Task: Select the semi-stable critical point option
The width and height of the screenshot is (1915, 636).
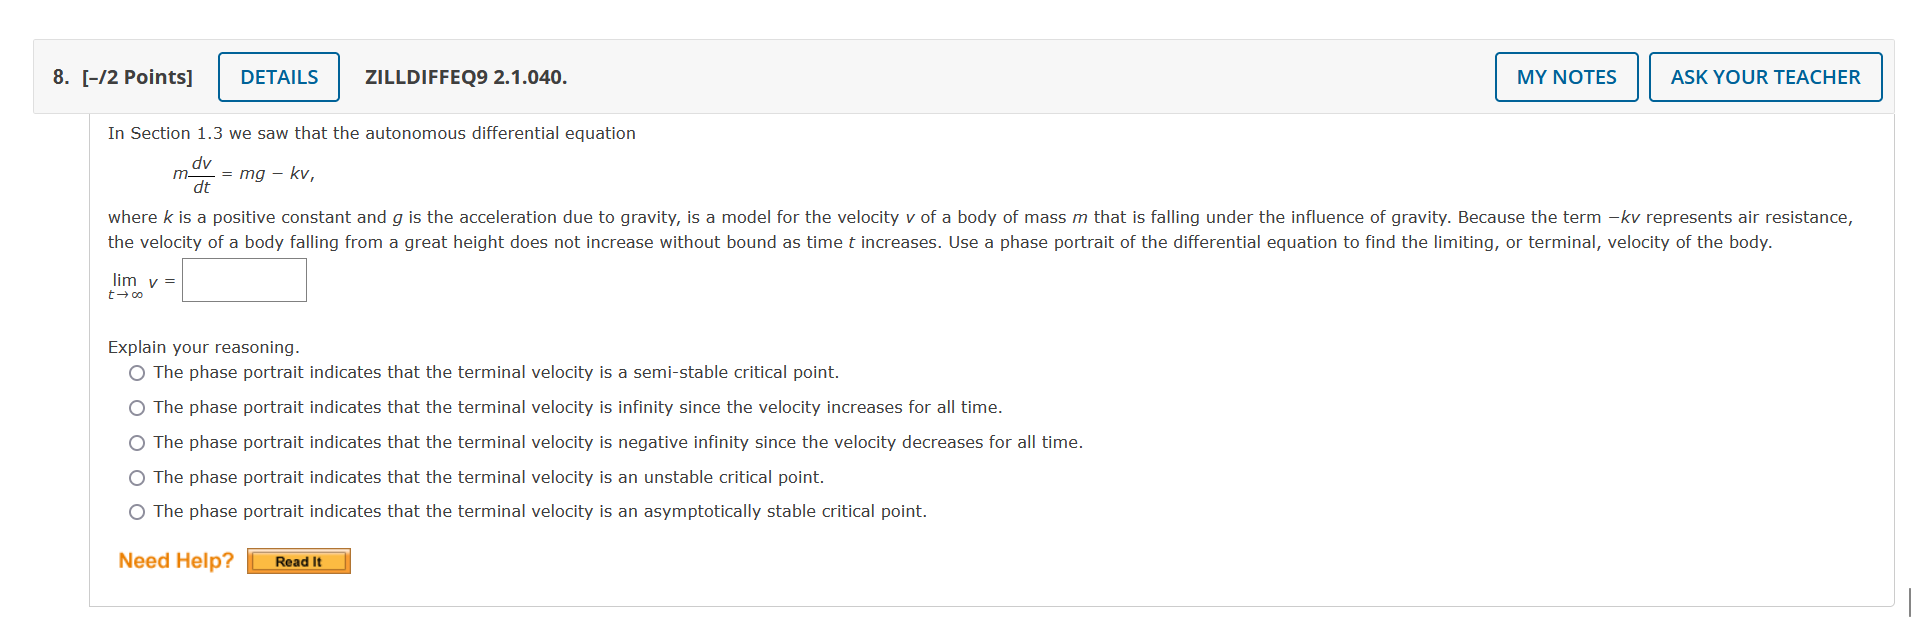Action: [135, 372]
